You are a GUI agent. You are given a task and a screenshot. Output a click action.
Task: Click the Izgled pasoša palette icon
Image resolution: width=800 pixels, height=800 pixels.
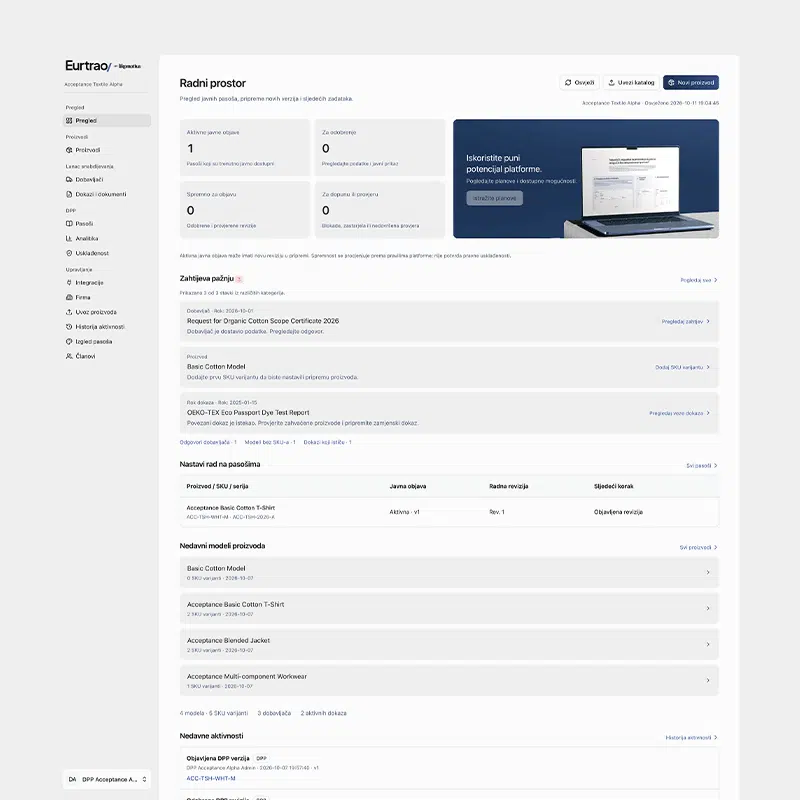click(69, 342)
